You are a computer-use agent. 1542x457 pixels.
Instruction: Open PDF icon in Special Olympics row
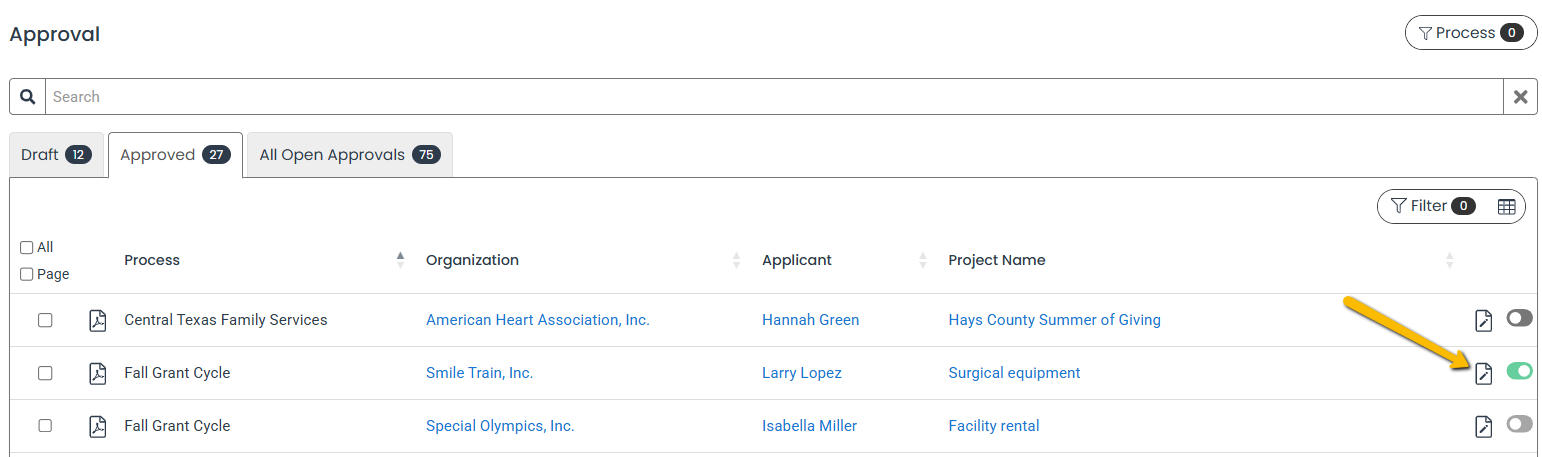[x=97, y=426]
